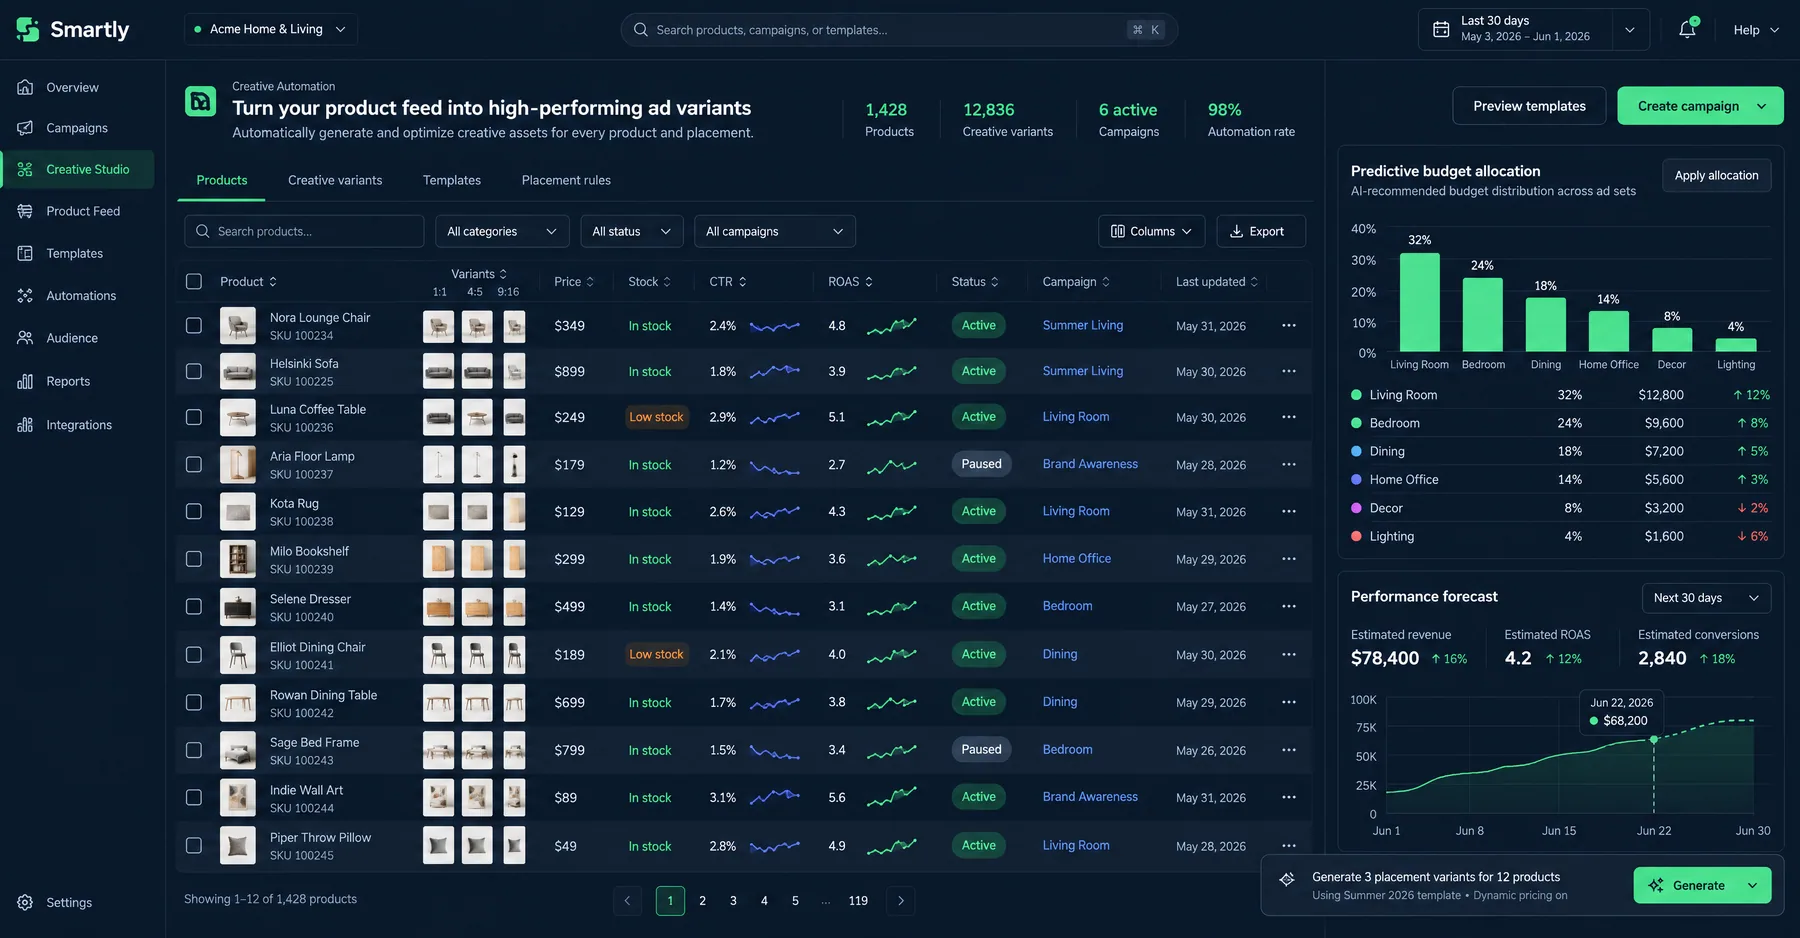Image resolution: width=1800 pixels, height=938 pixels.
Task: Open the All campaigns filter
Action: (x=775, y=231)
